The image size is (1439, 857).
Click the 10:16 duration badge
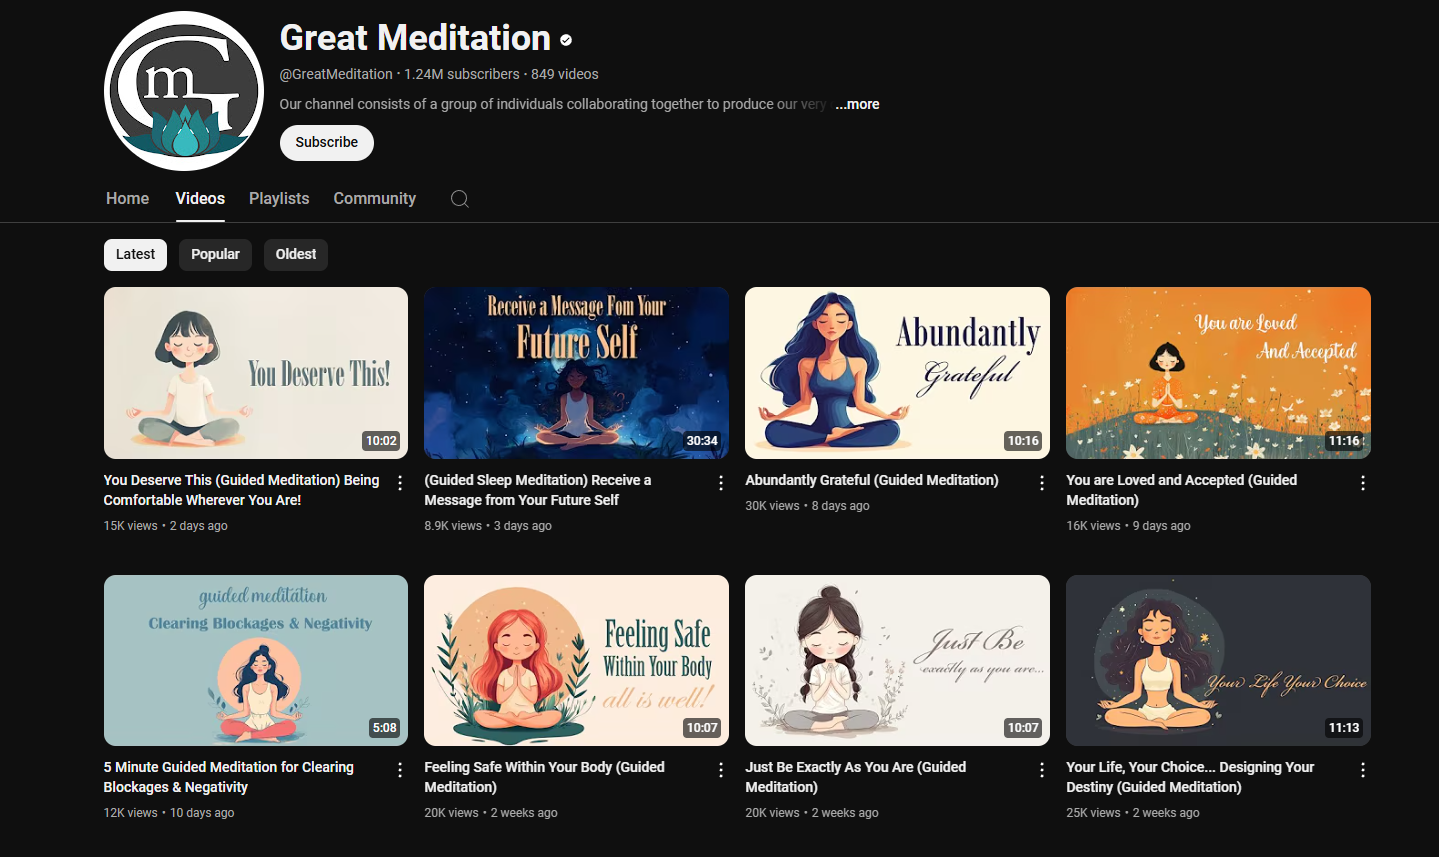coord(1023,441)
